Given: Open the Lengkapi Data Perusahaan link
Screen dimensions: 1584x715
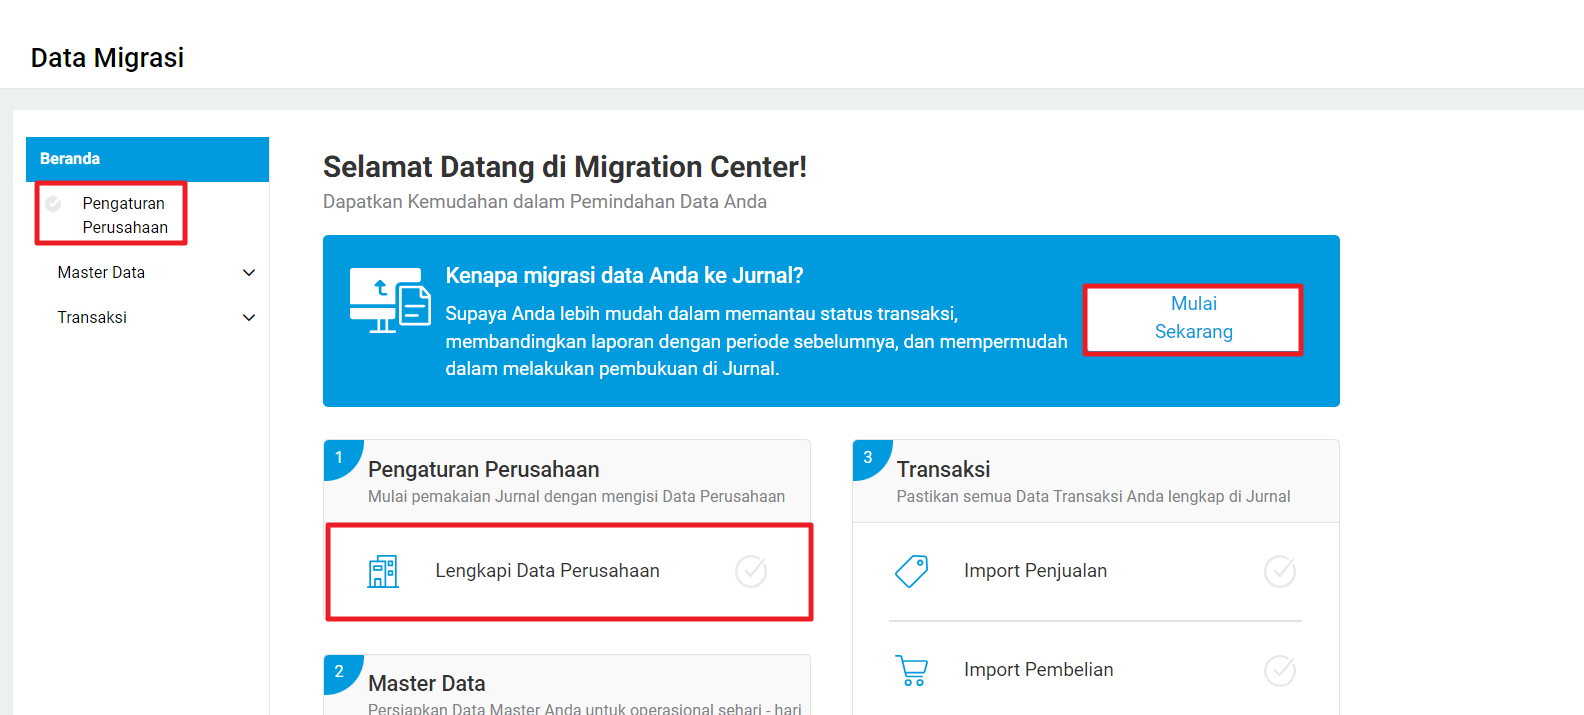Looking at the screenshot, I should click(547, 571).
